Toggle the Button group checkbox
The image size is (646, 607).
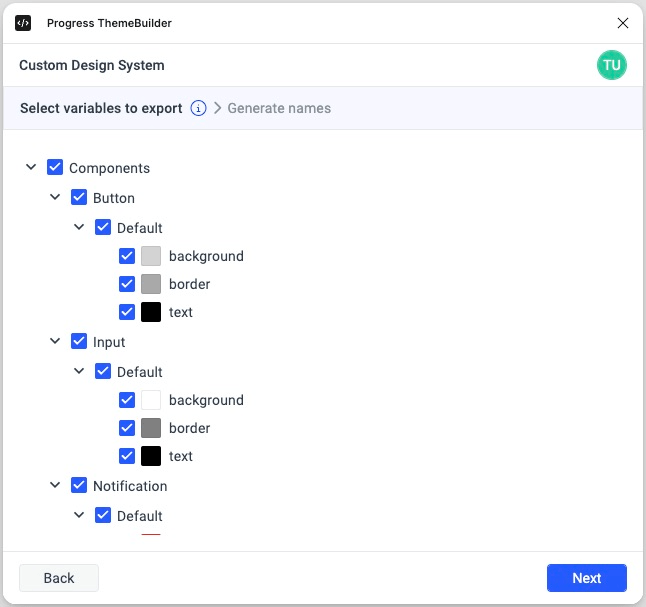pos(79,197)
